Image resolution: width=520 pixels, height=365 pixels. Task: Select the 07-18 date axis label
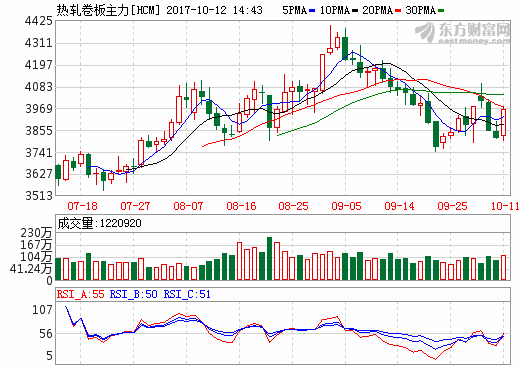pos(82,206)
